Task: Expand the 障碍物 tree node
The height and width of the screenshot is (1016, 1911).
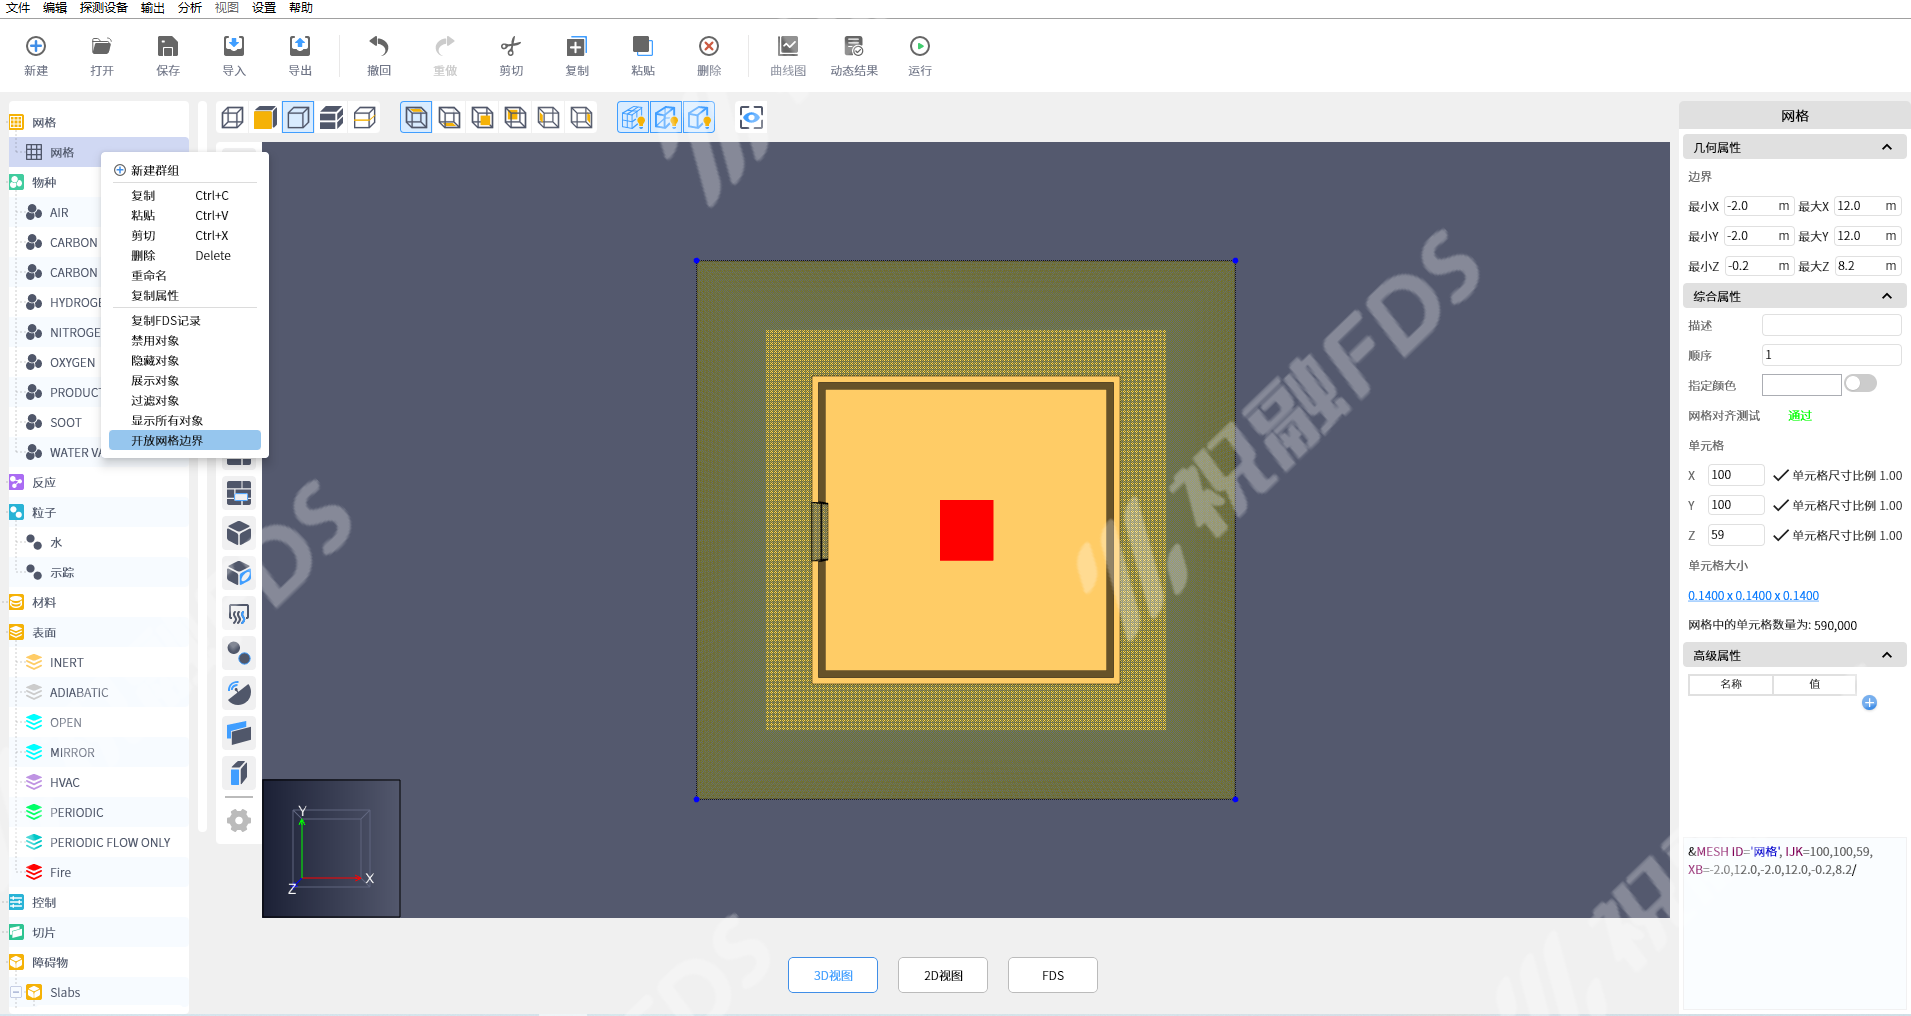Action: tap(16, 962)
